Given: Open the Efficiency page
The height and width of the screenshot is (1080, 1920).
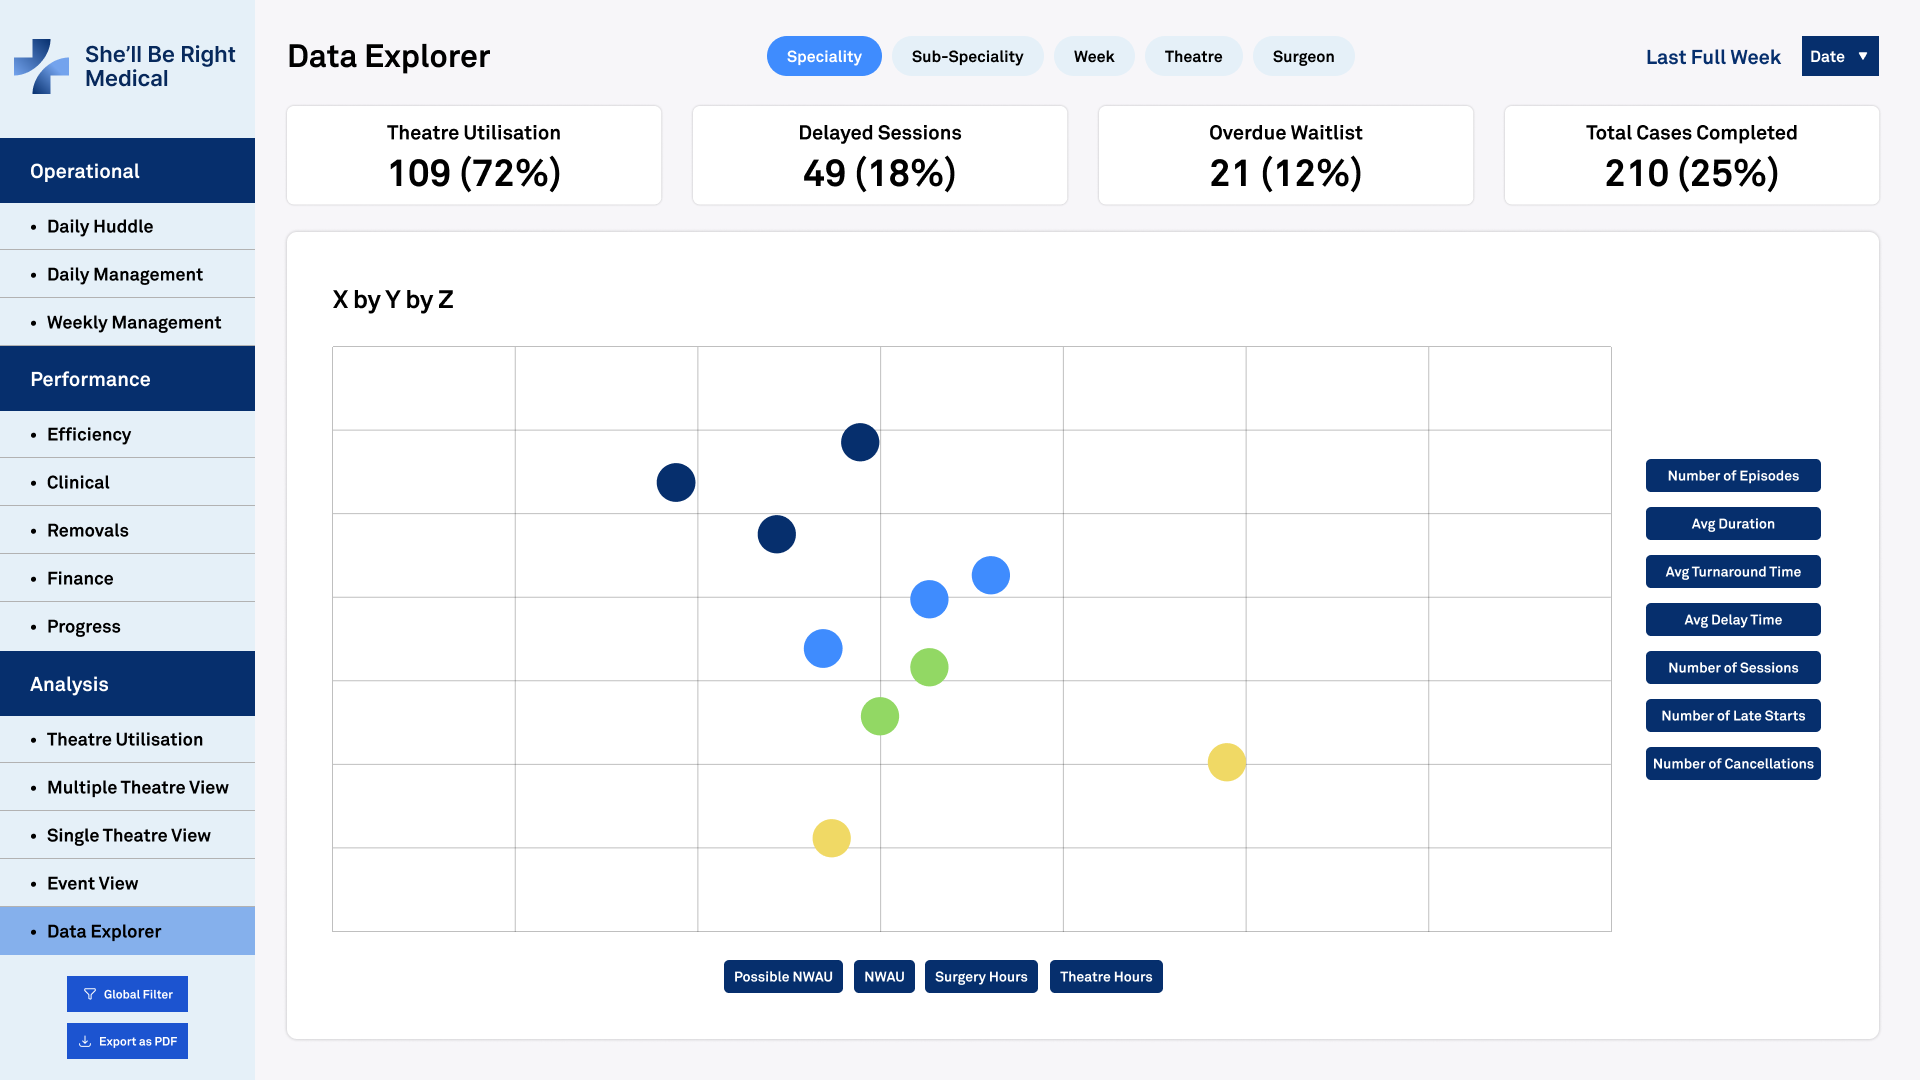Looking at the screenshot, I should 127,434.
